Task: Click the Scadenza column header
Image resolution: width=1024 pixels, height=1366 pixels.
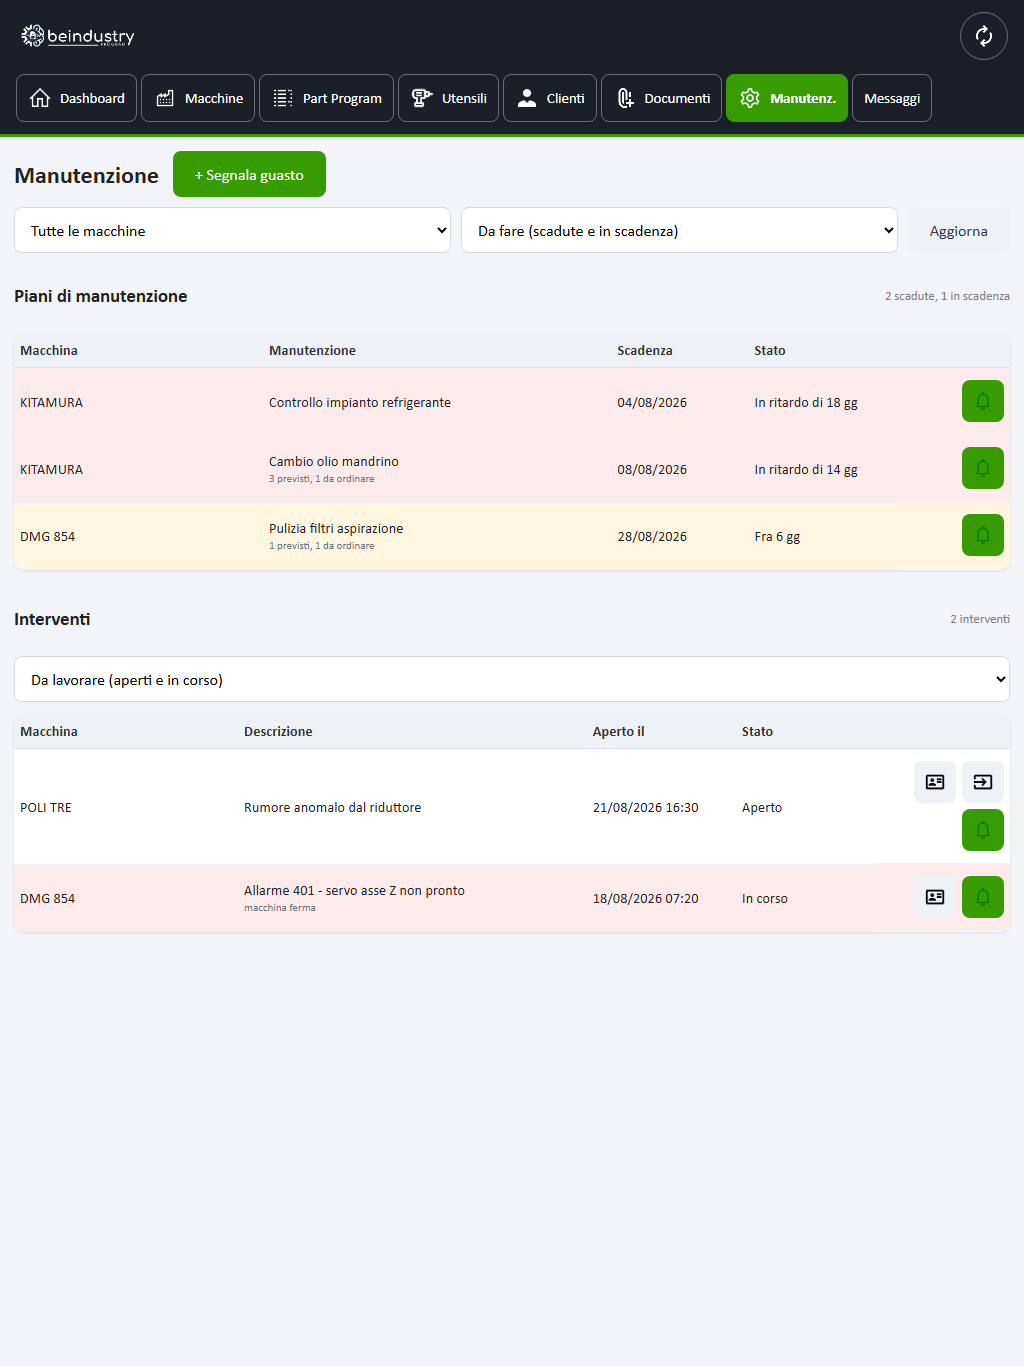Action: [x=645, y=350]
